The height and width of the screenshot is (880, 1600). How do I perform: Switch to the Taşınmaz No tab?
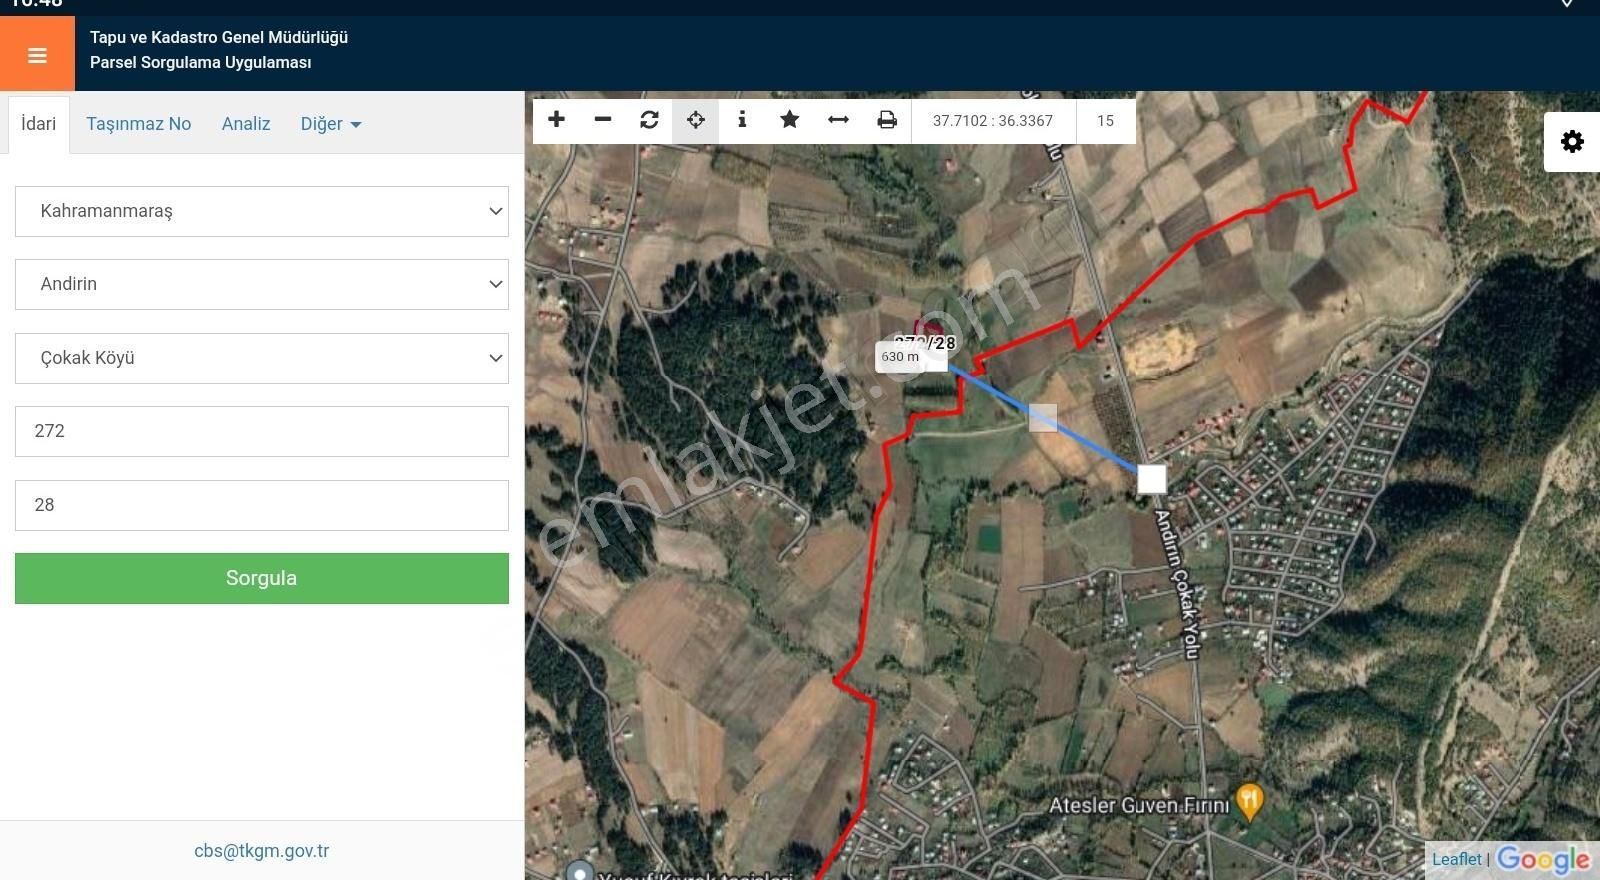tap(138, 124)
